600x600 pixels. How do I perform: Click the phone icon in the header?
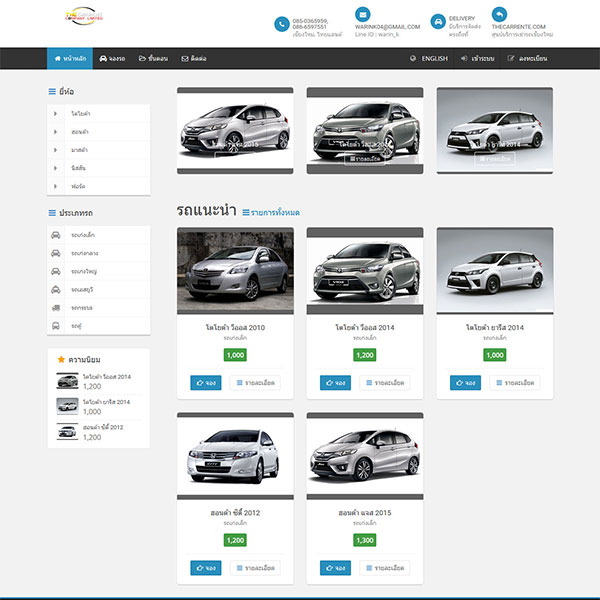[x=282, y=24]
